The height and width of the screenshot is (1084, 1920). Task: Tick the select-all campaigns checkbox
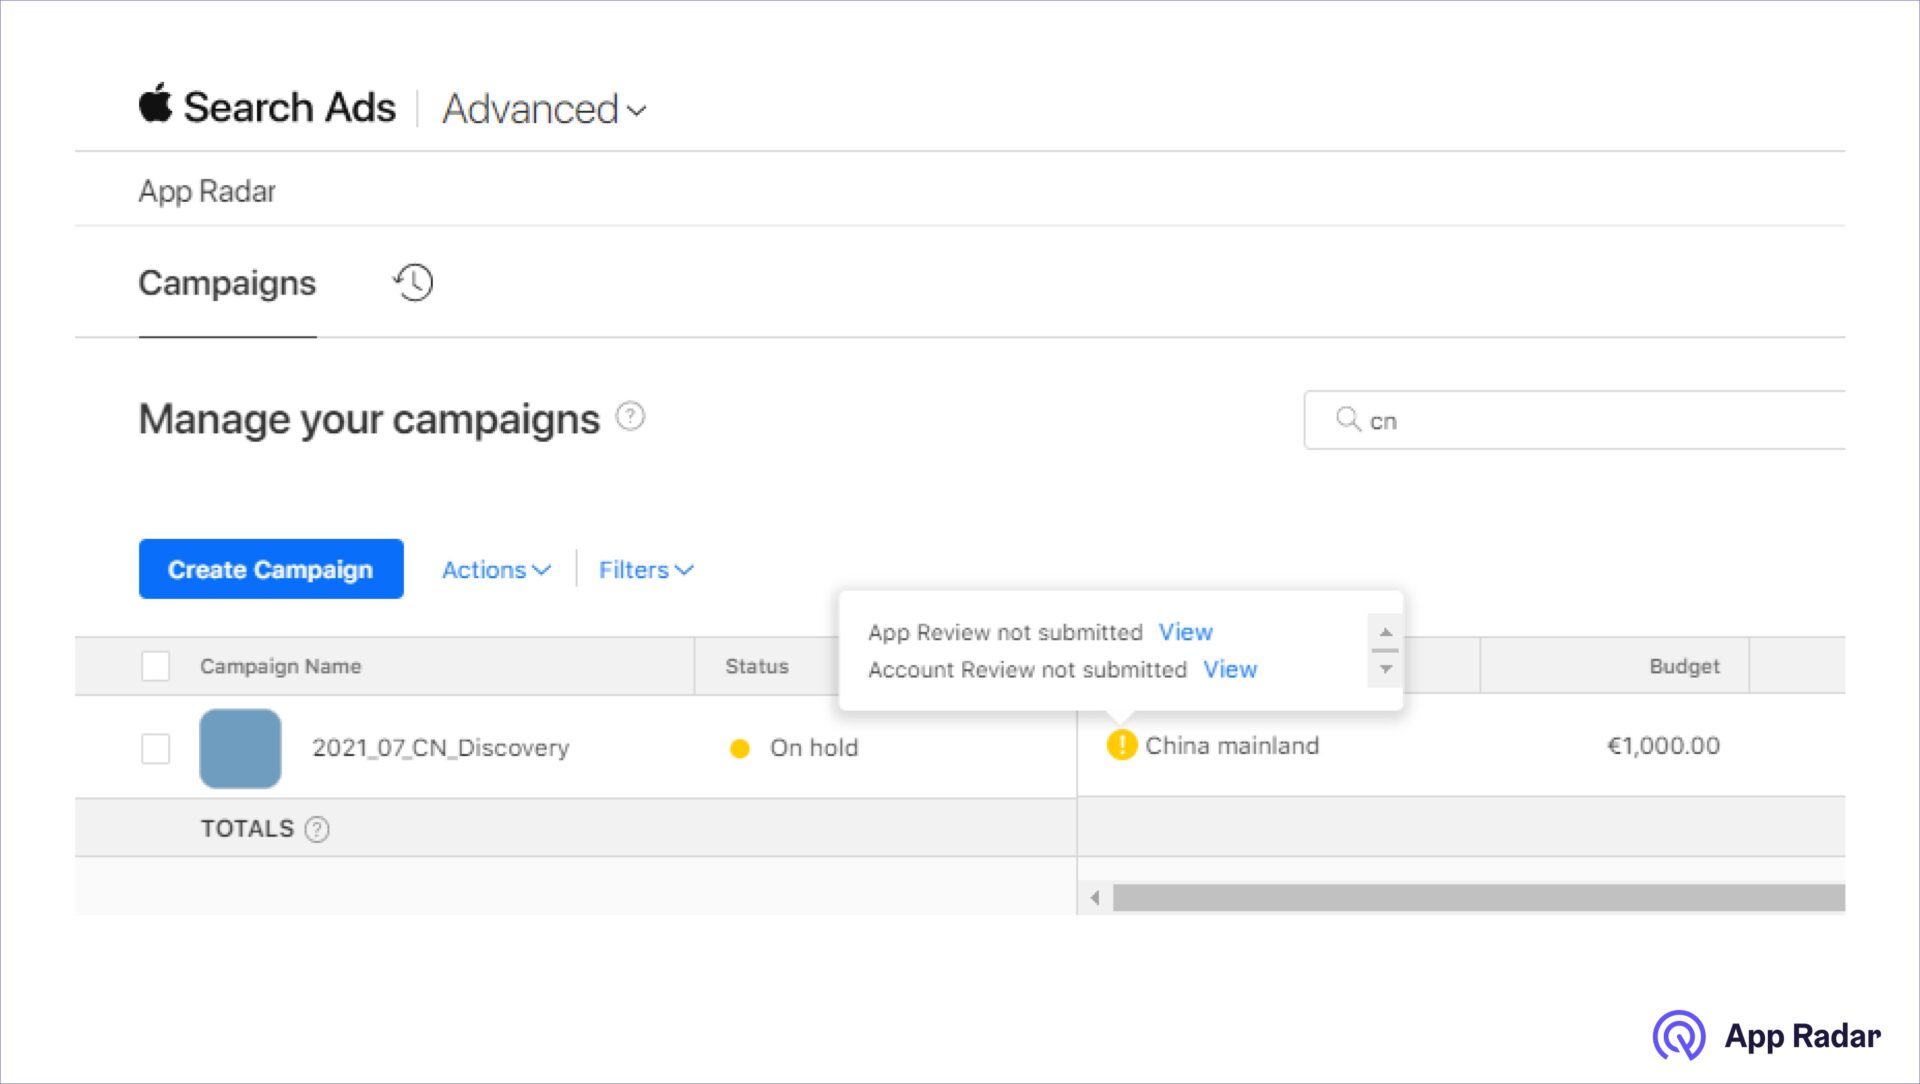tap(156, 666)
